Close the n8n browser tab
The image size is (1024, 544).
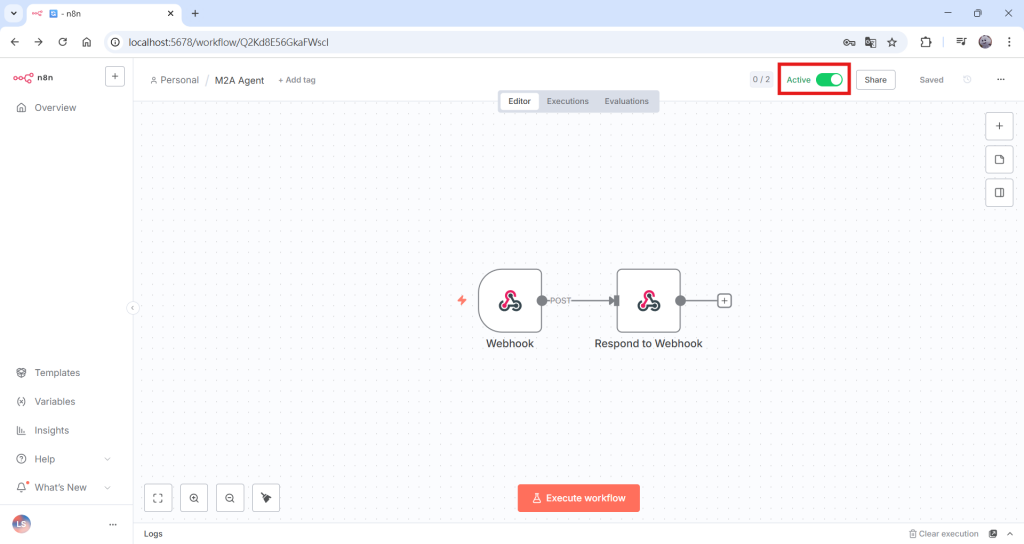[170, 13]
